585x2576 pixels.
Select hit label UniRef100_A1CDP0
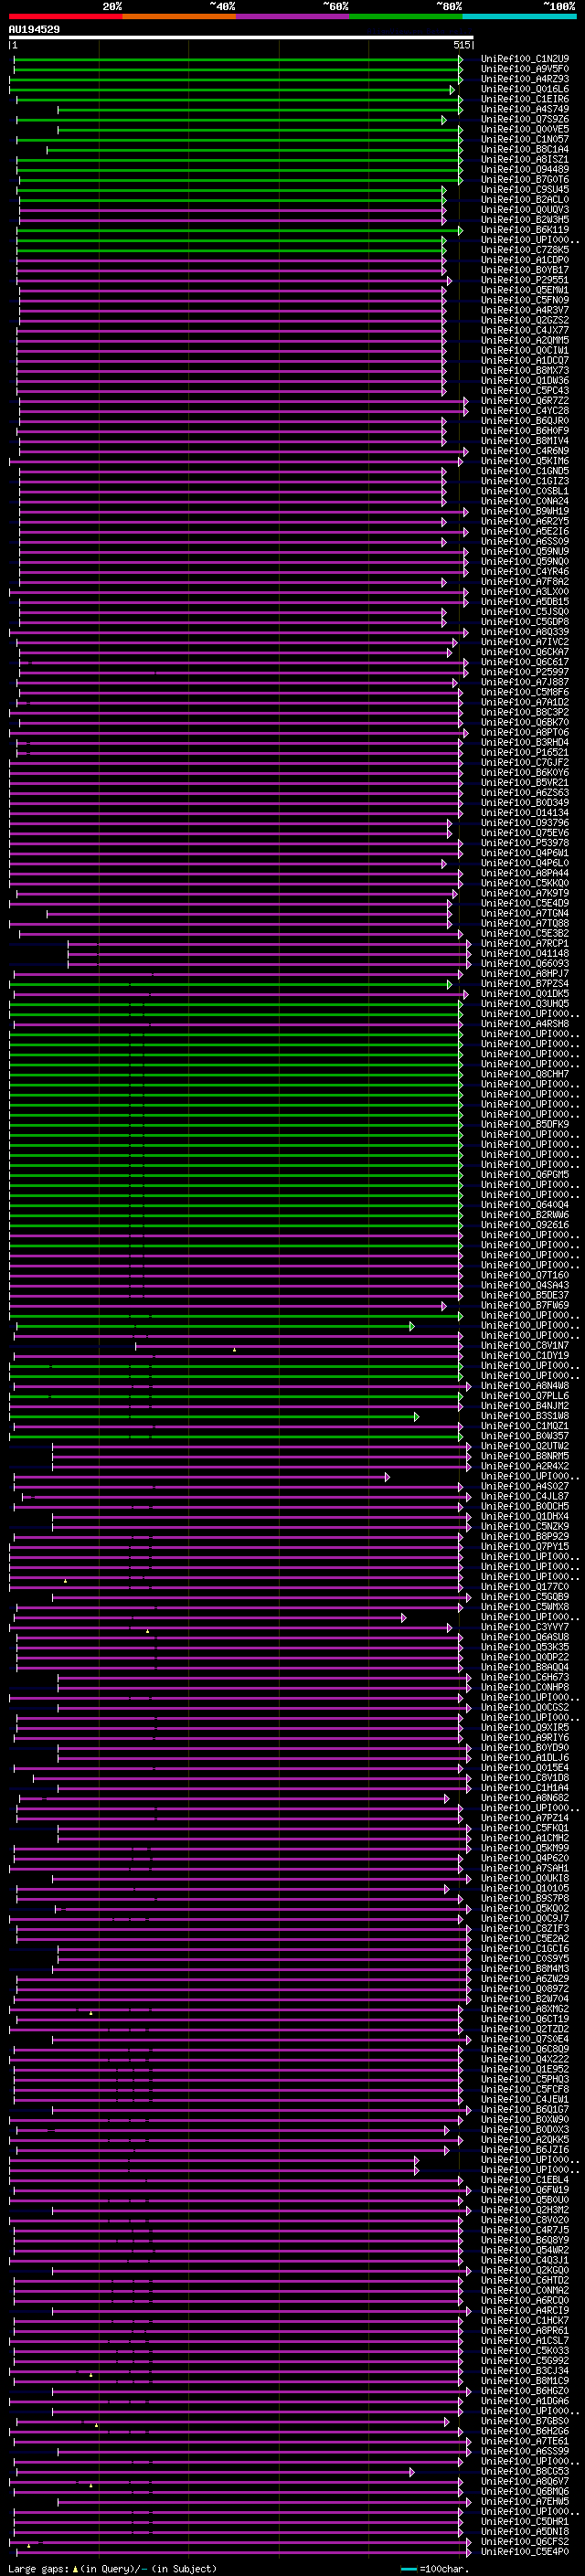525,260
